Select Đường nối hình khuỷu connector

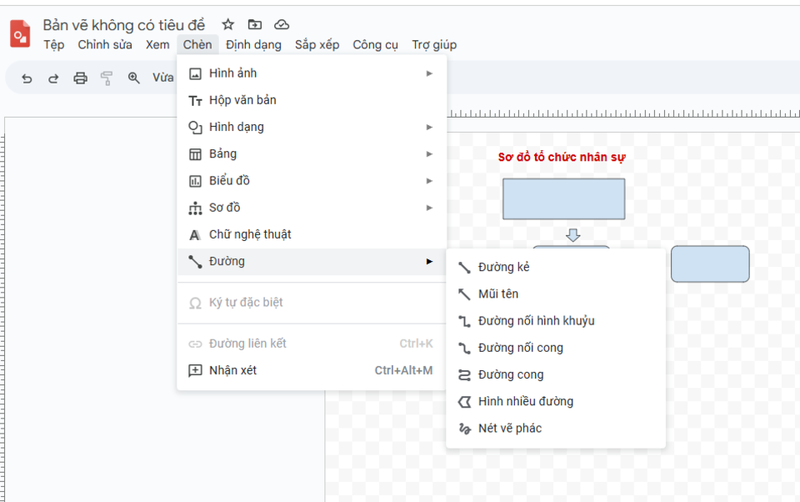pos(556,321)
